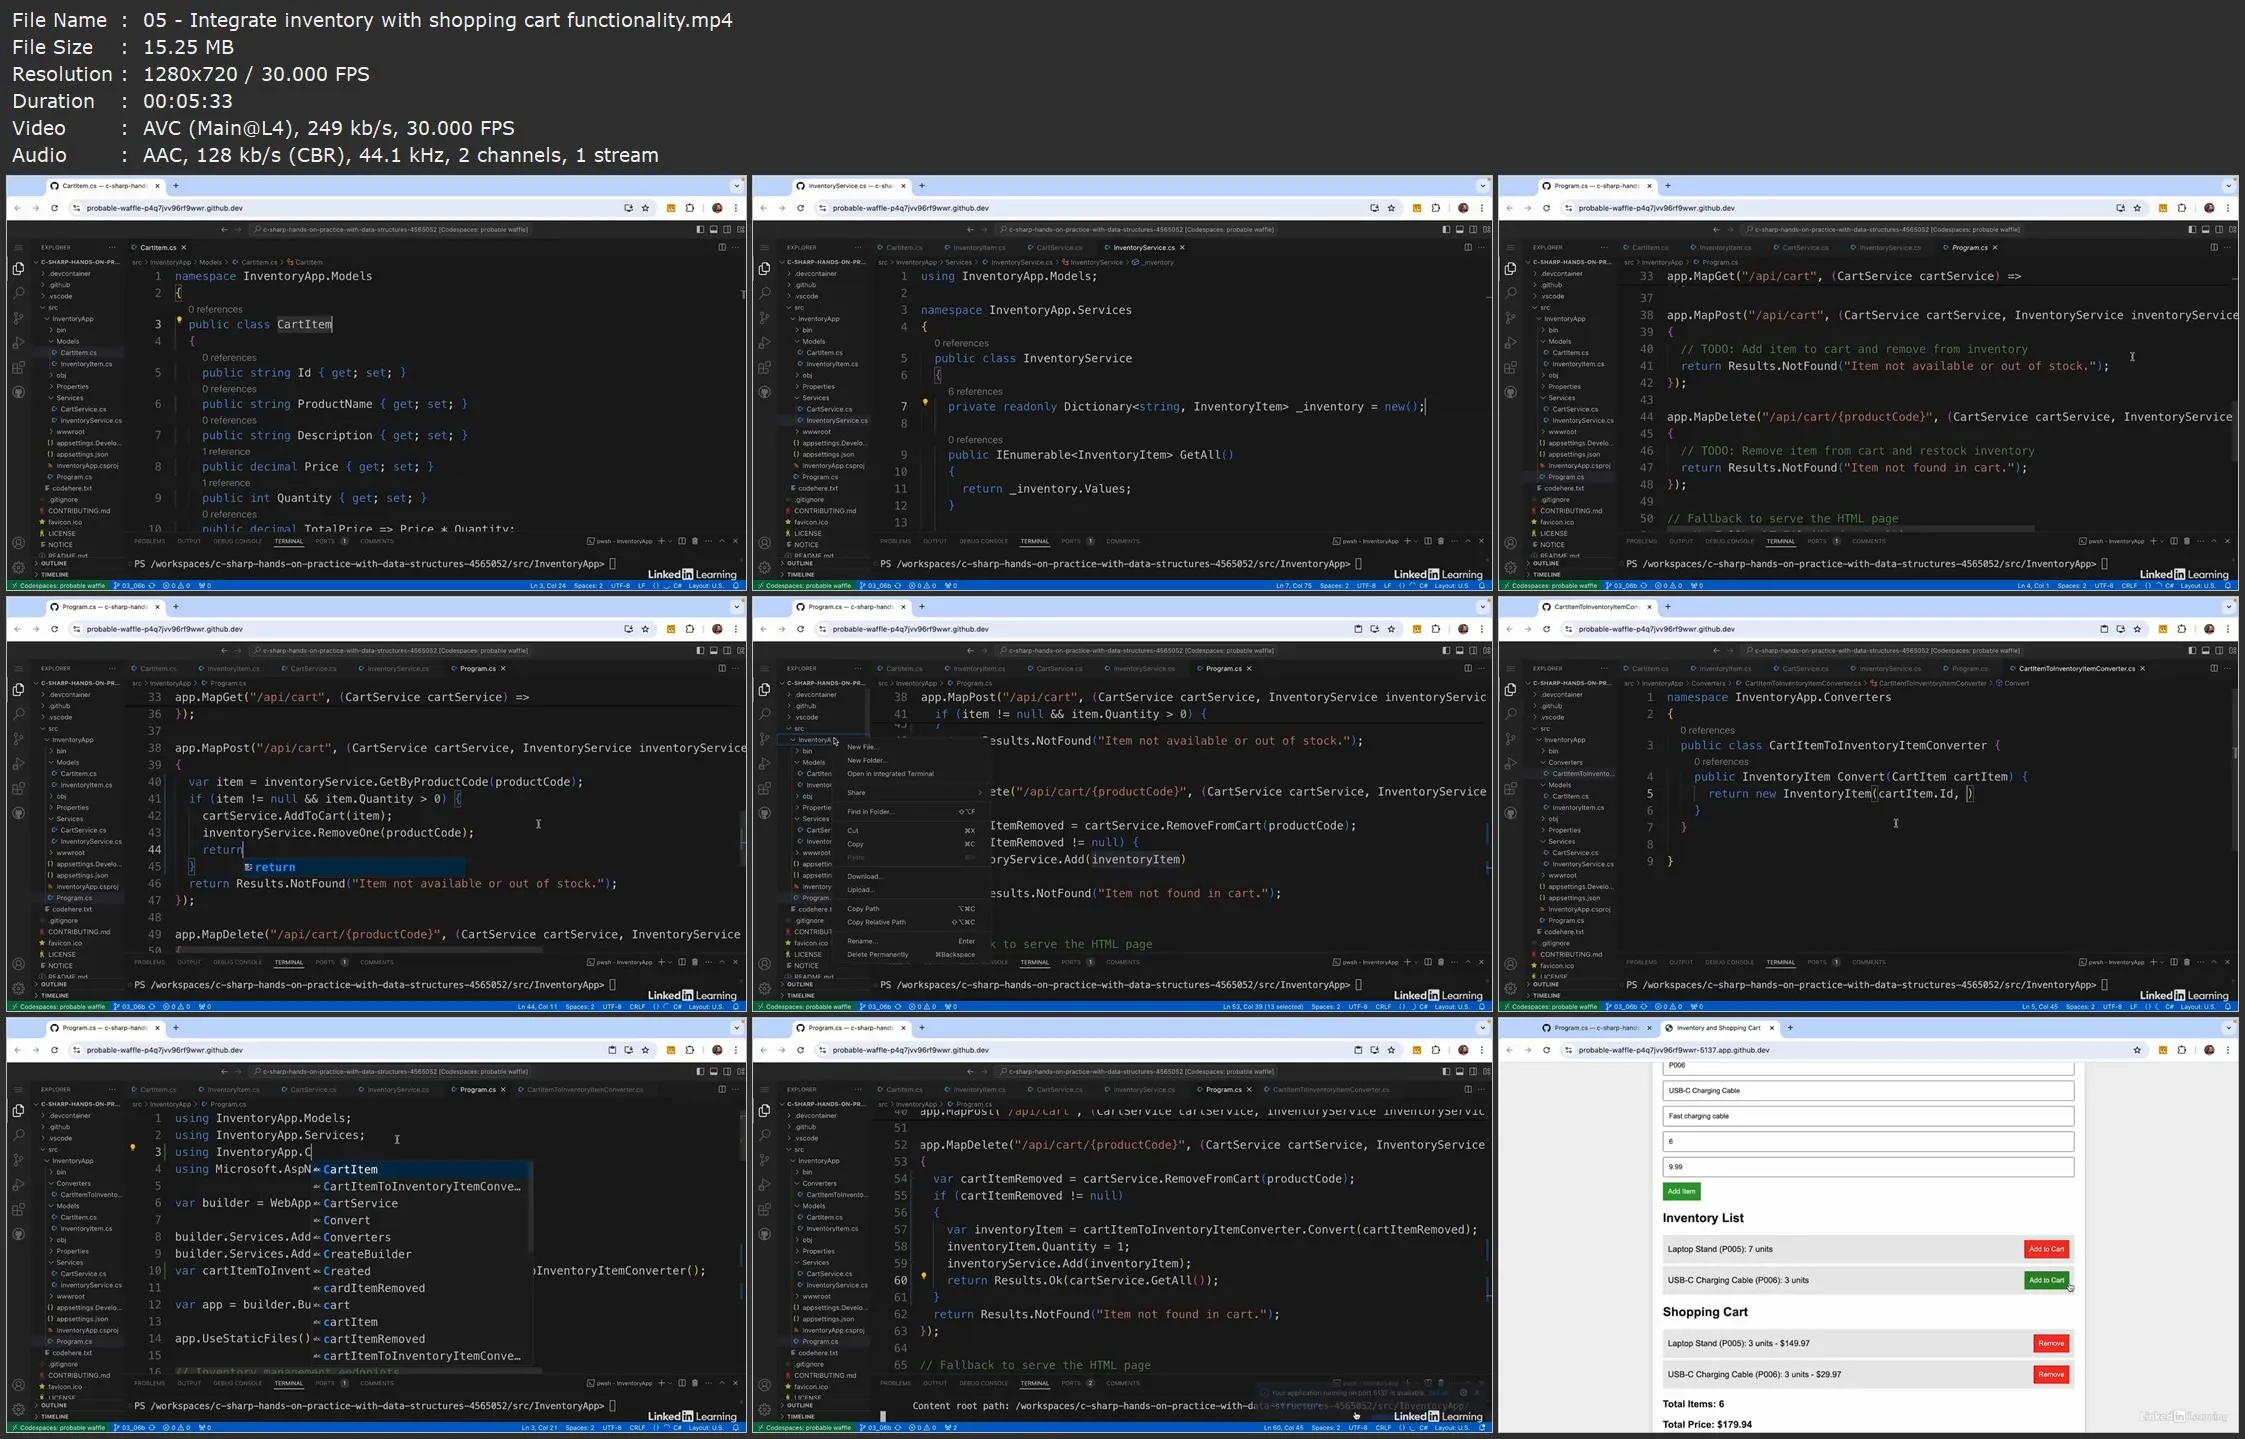2245x1439 pixels.
Task: Expand the OUTLINE section in CartItem.cs window explorer
Action: point(52,563)
